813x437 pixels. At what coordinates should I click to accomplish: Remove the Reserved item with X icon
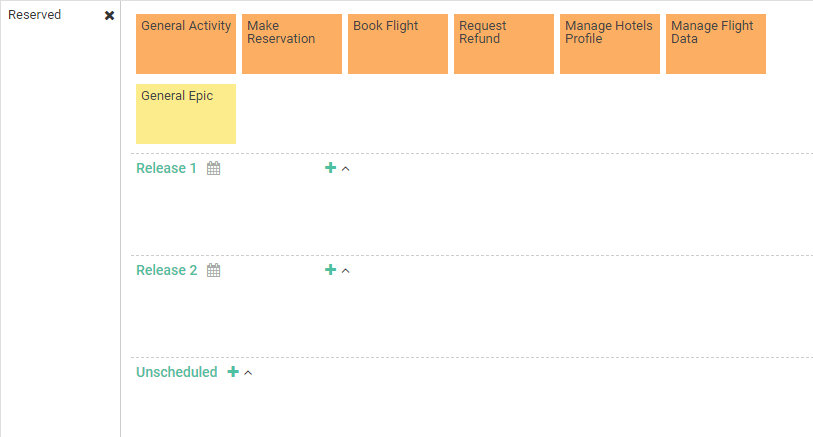point(109,16)
